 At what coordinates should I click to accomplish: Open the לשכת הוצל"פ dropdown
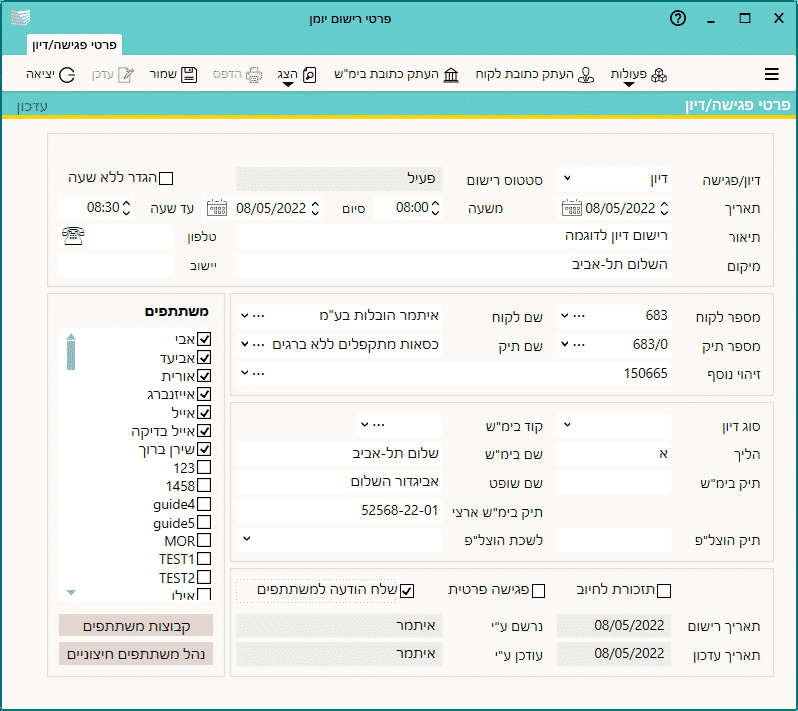[247, 538]
